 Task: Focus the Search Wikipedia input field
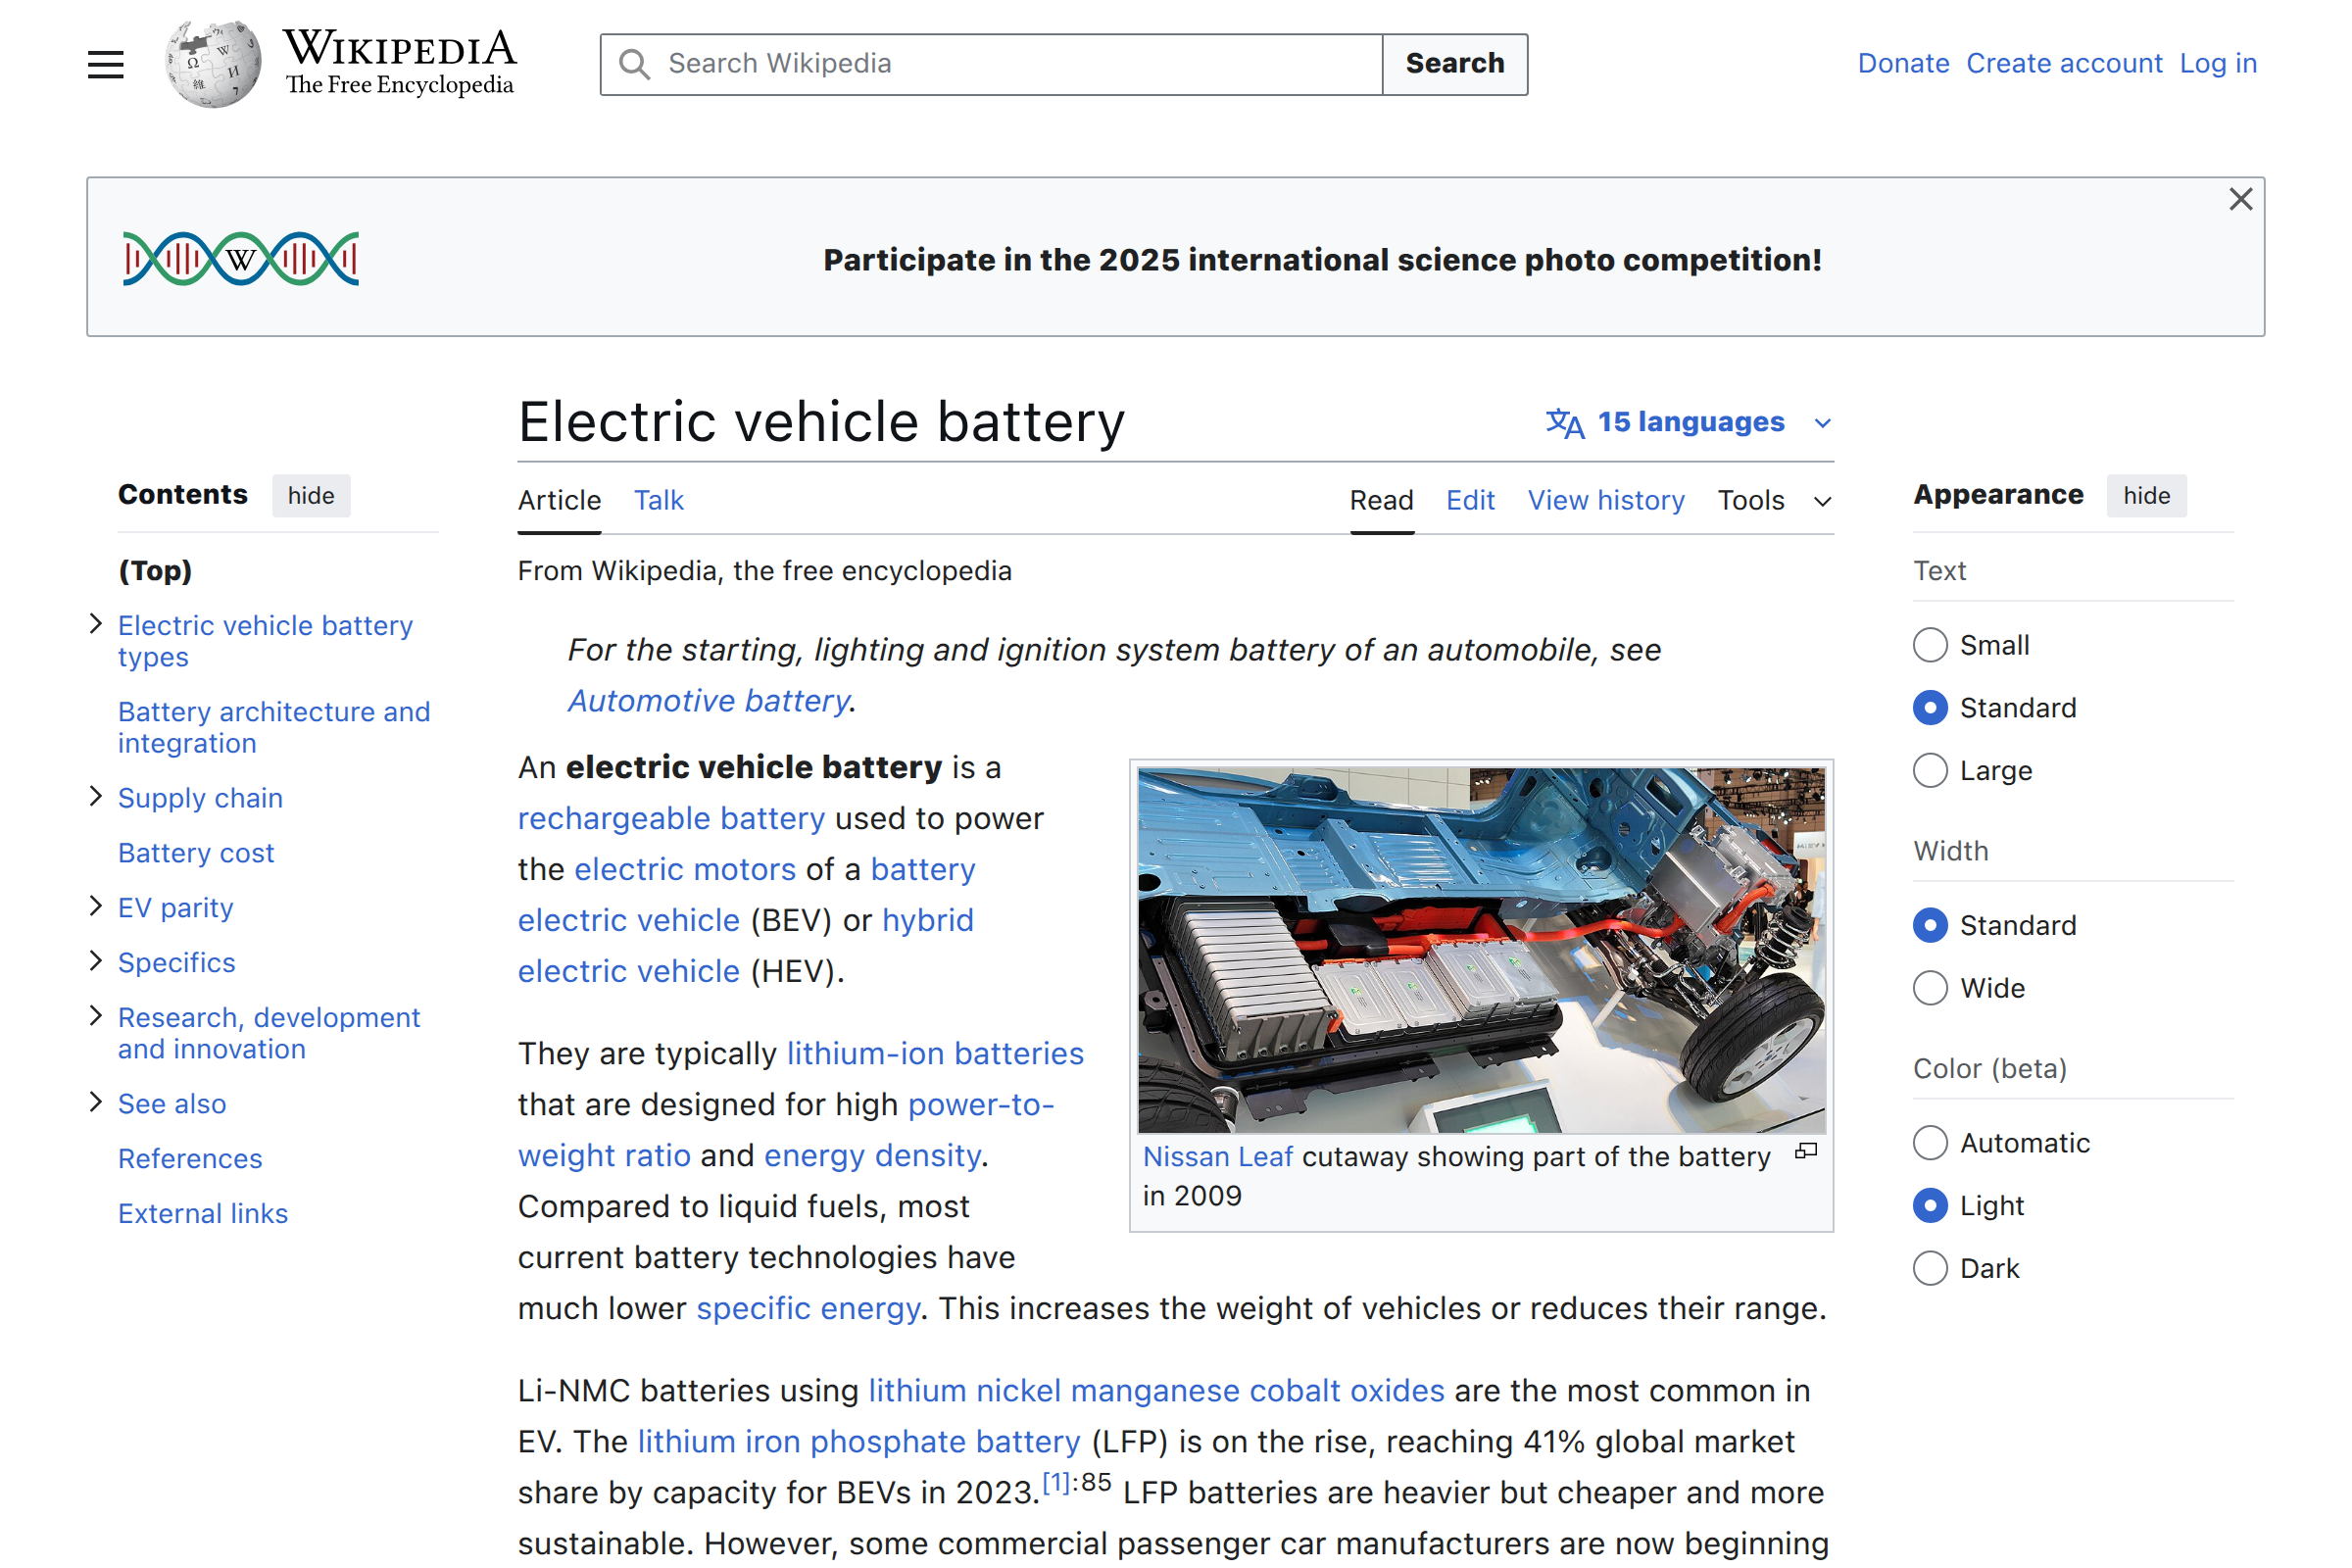(x=991, y=64)
